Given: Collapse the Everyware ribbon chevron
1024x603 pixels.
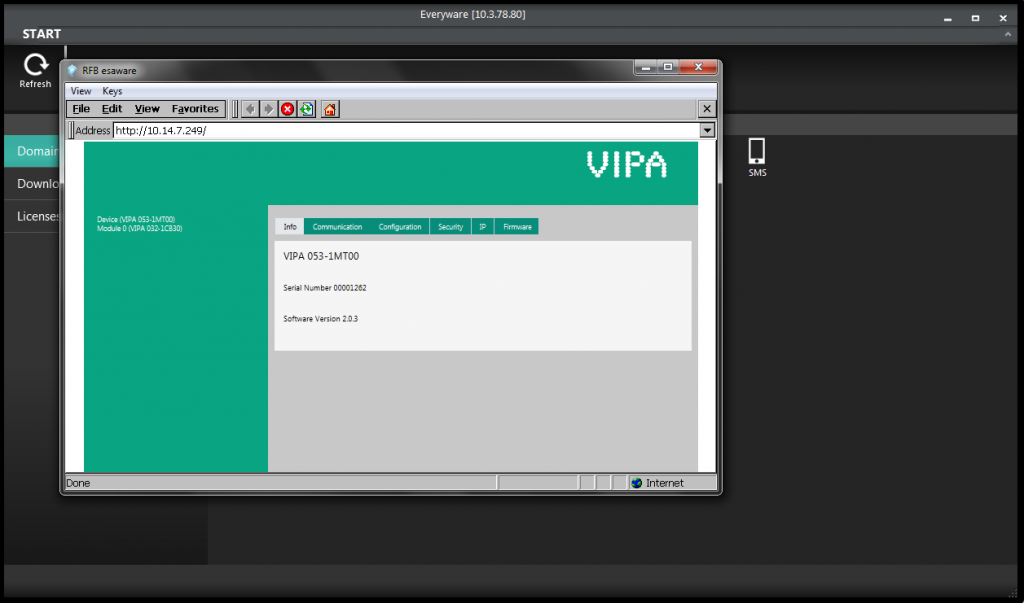Looking at the screenshot, I should 1008,34.
